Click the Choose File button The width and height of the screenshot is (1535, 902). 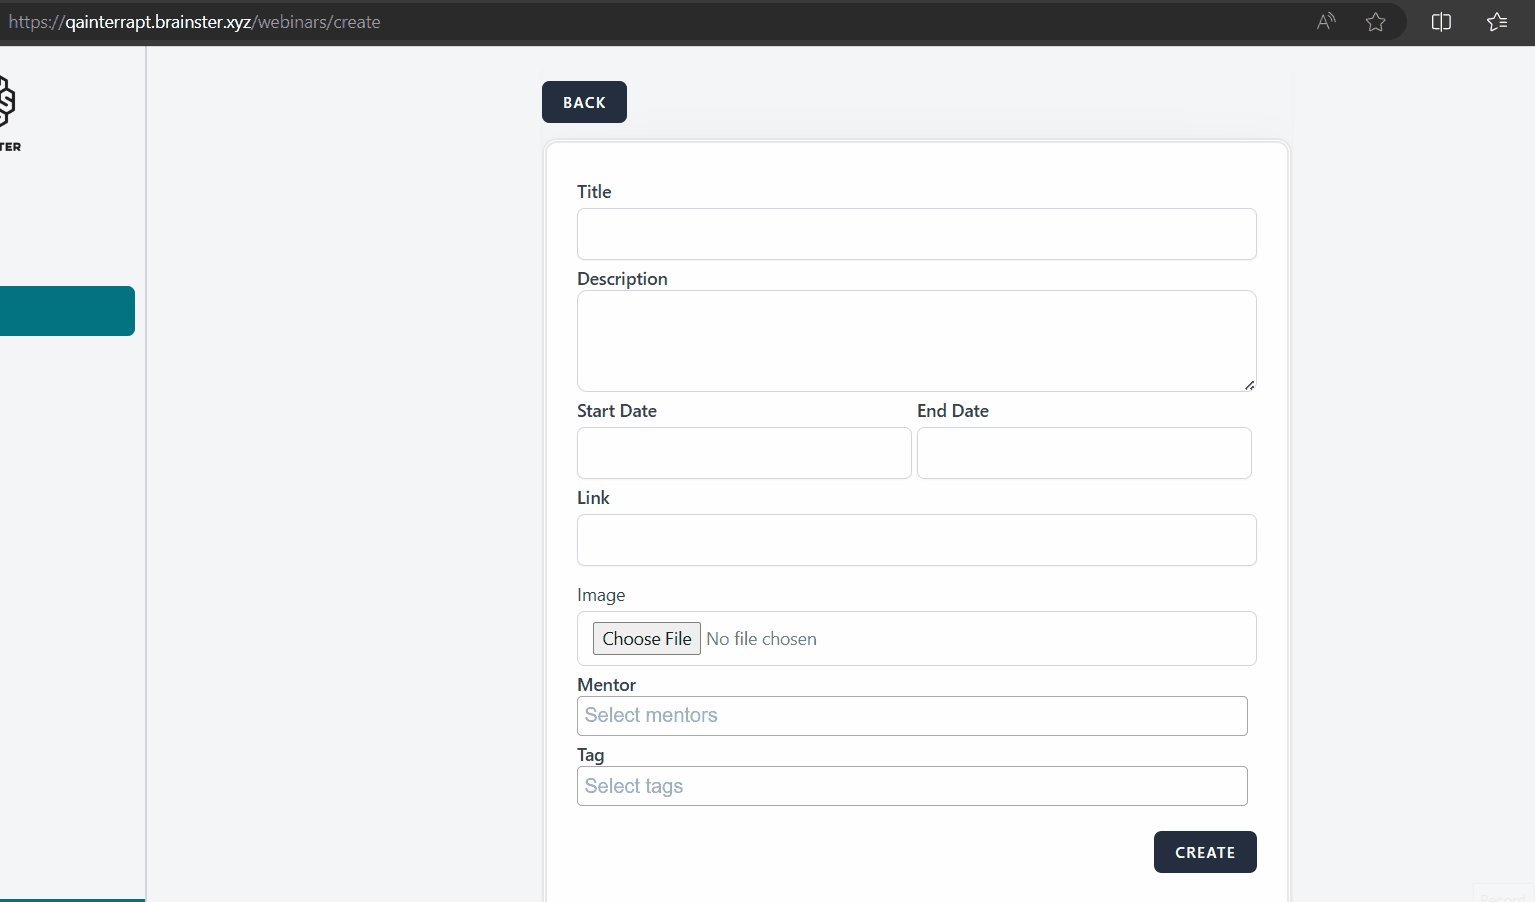(x=646, y=639)
